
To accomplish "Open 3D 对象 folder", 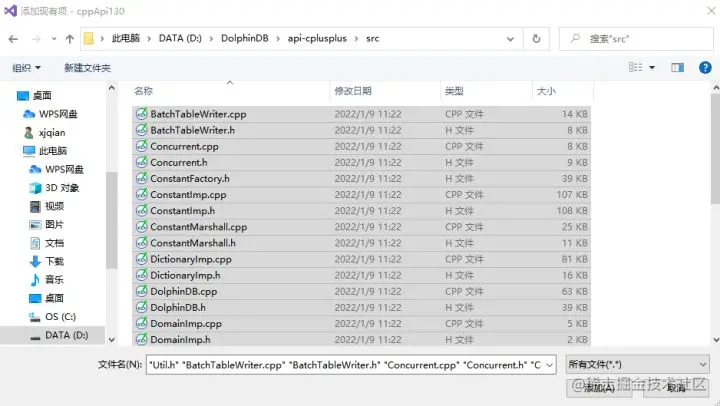I will tap(54, 188).
